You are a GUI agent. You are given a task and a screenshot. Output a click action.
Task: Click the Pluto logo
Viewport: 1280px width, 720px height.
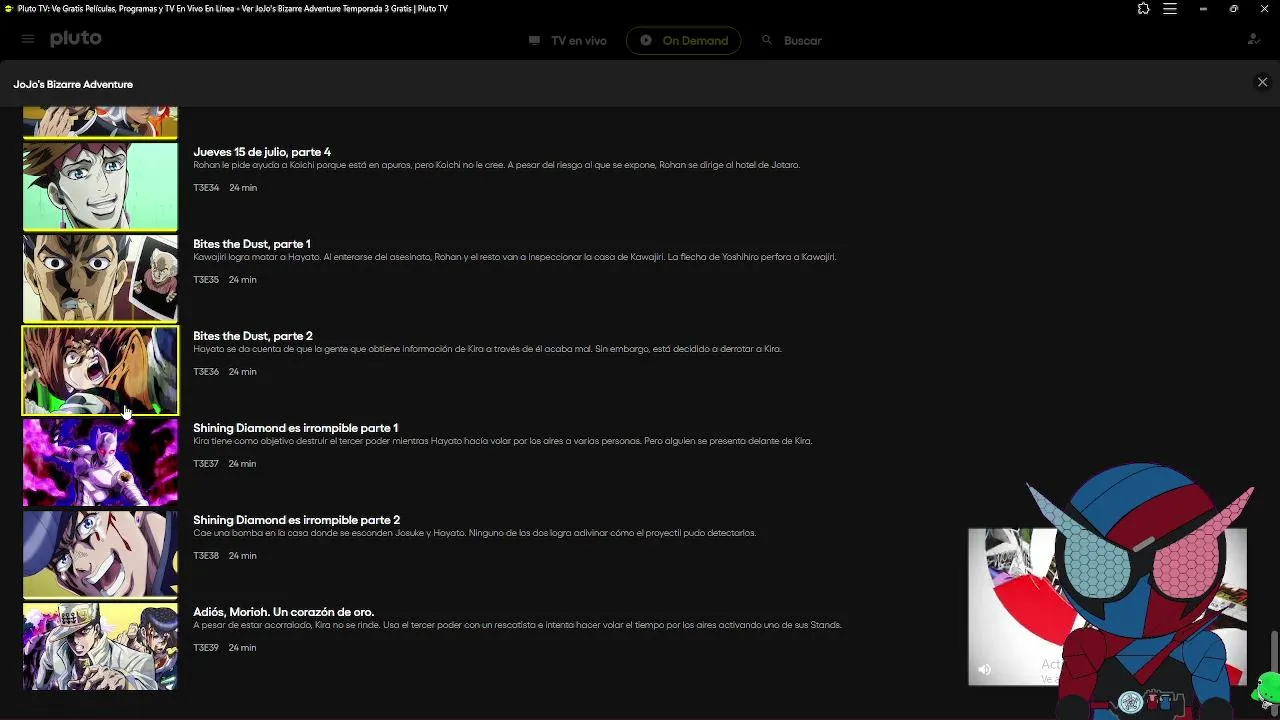tap(76, 39)
